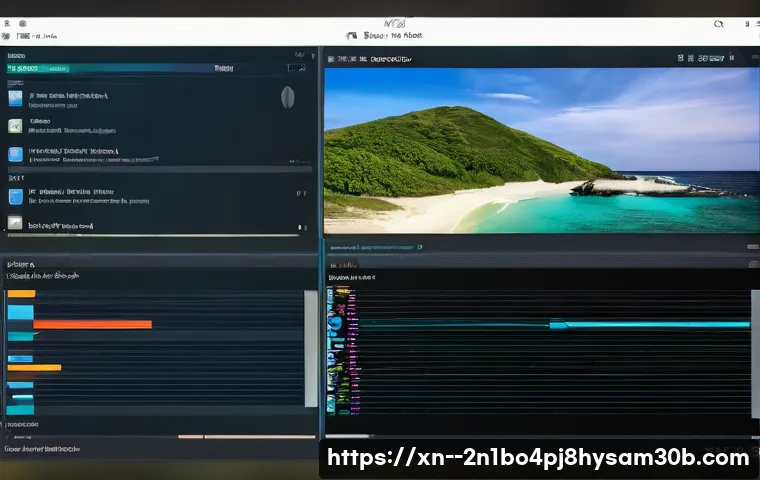Select the first list item's blue picture icon

16,98
